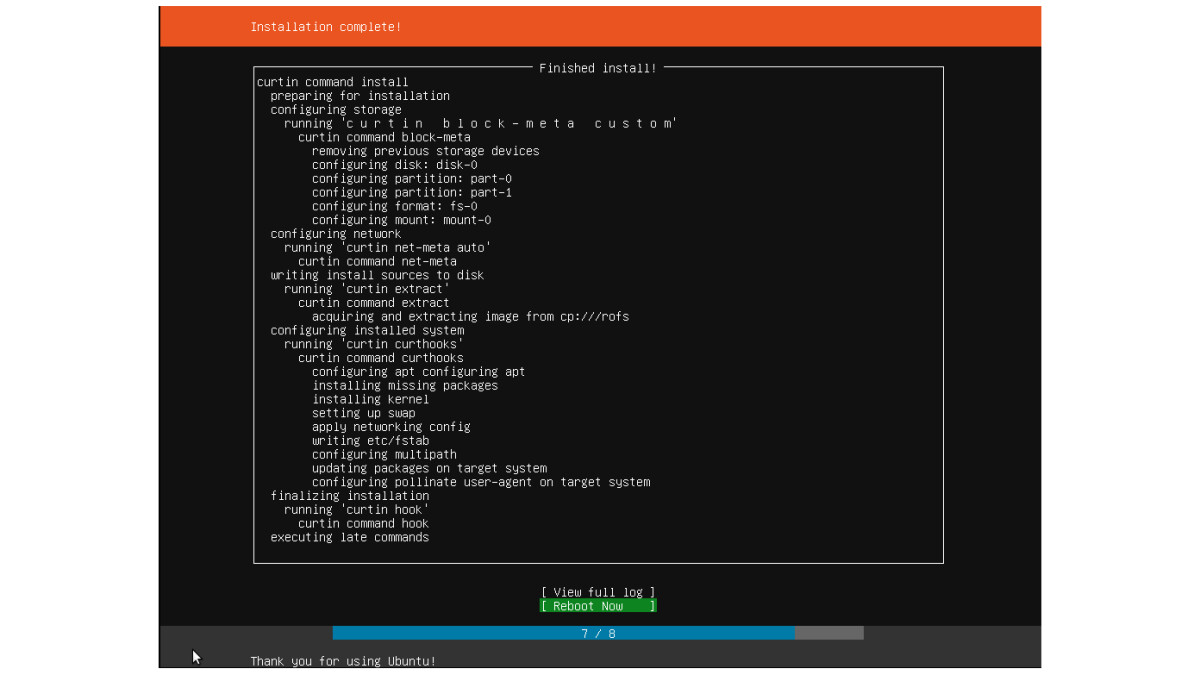The height and width of the screenshot is (675, 1200).
Task: Click 'writing install sources to disk' line
Action: click(377, 275)
